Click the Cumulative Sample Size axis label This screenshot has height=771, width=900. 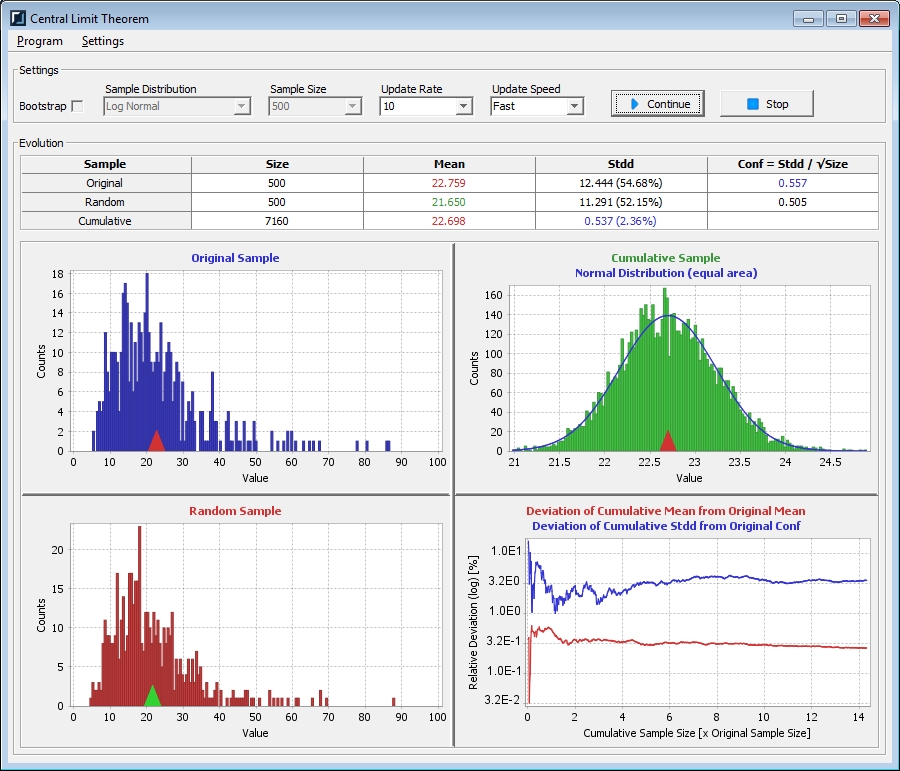coord(697,733)
